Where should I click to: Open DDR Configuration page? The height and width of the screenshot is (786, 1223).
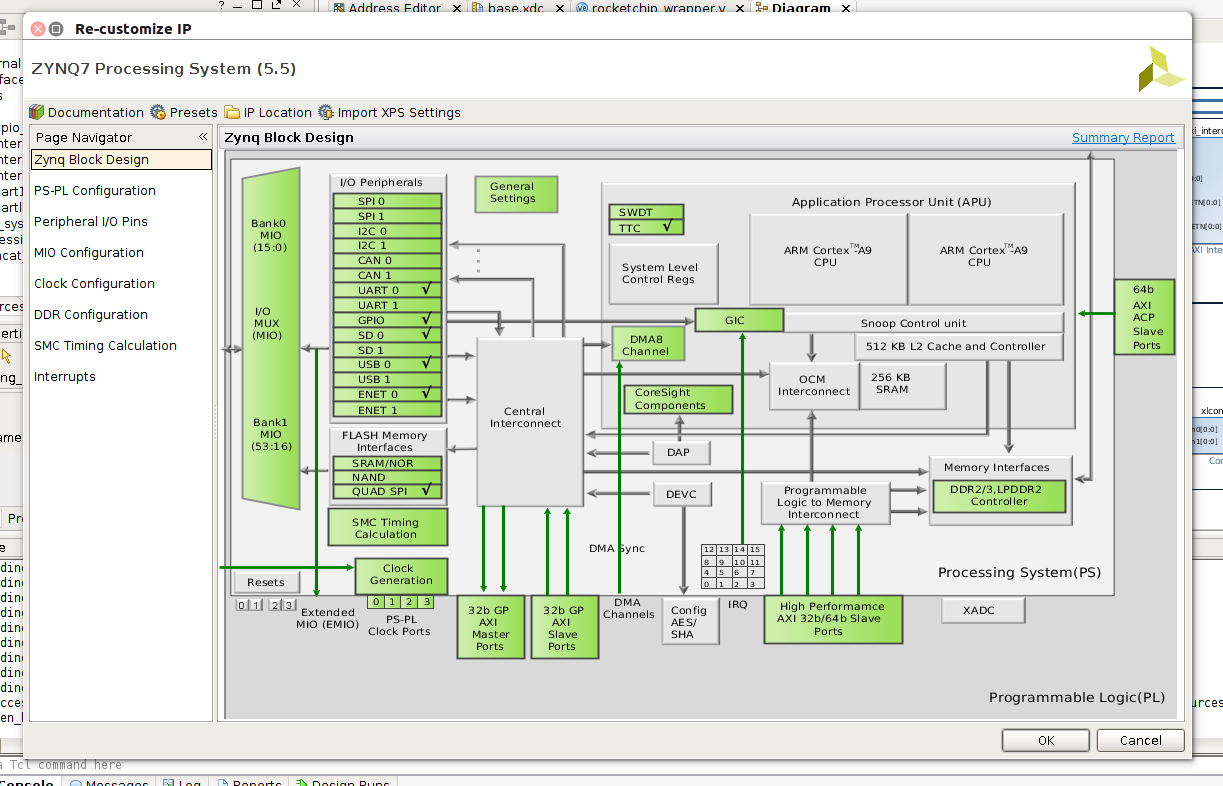tap(91, 314)
